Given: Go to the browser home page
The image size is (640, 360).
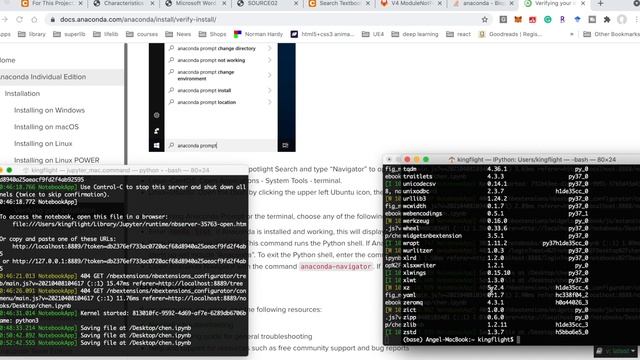Looking at the screenshot, I should (x=34, y=19).
